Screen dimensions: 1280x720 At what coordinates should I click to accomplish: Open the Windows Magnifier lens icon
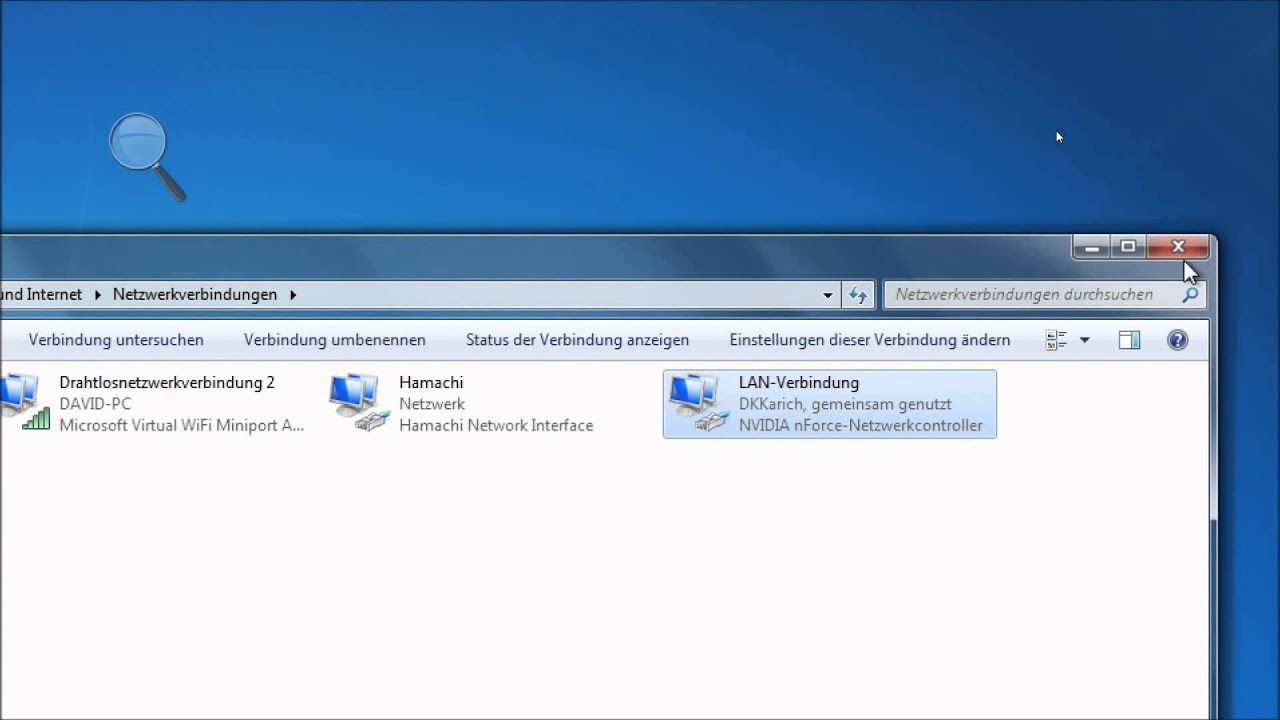tap(146, 156)
